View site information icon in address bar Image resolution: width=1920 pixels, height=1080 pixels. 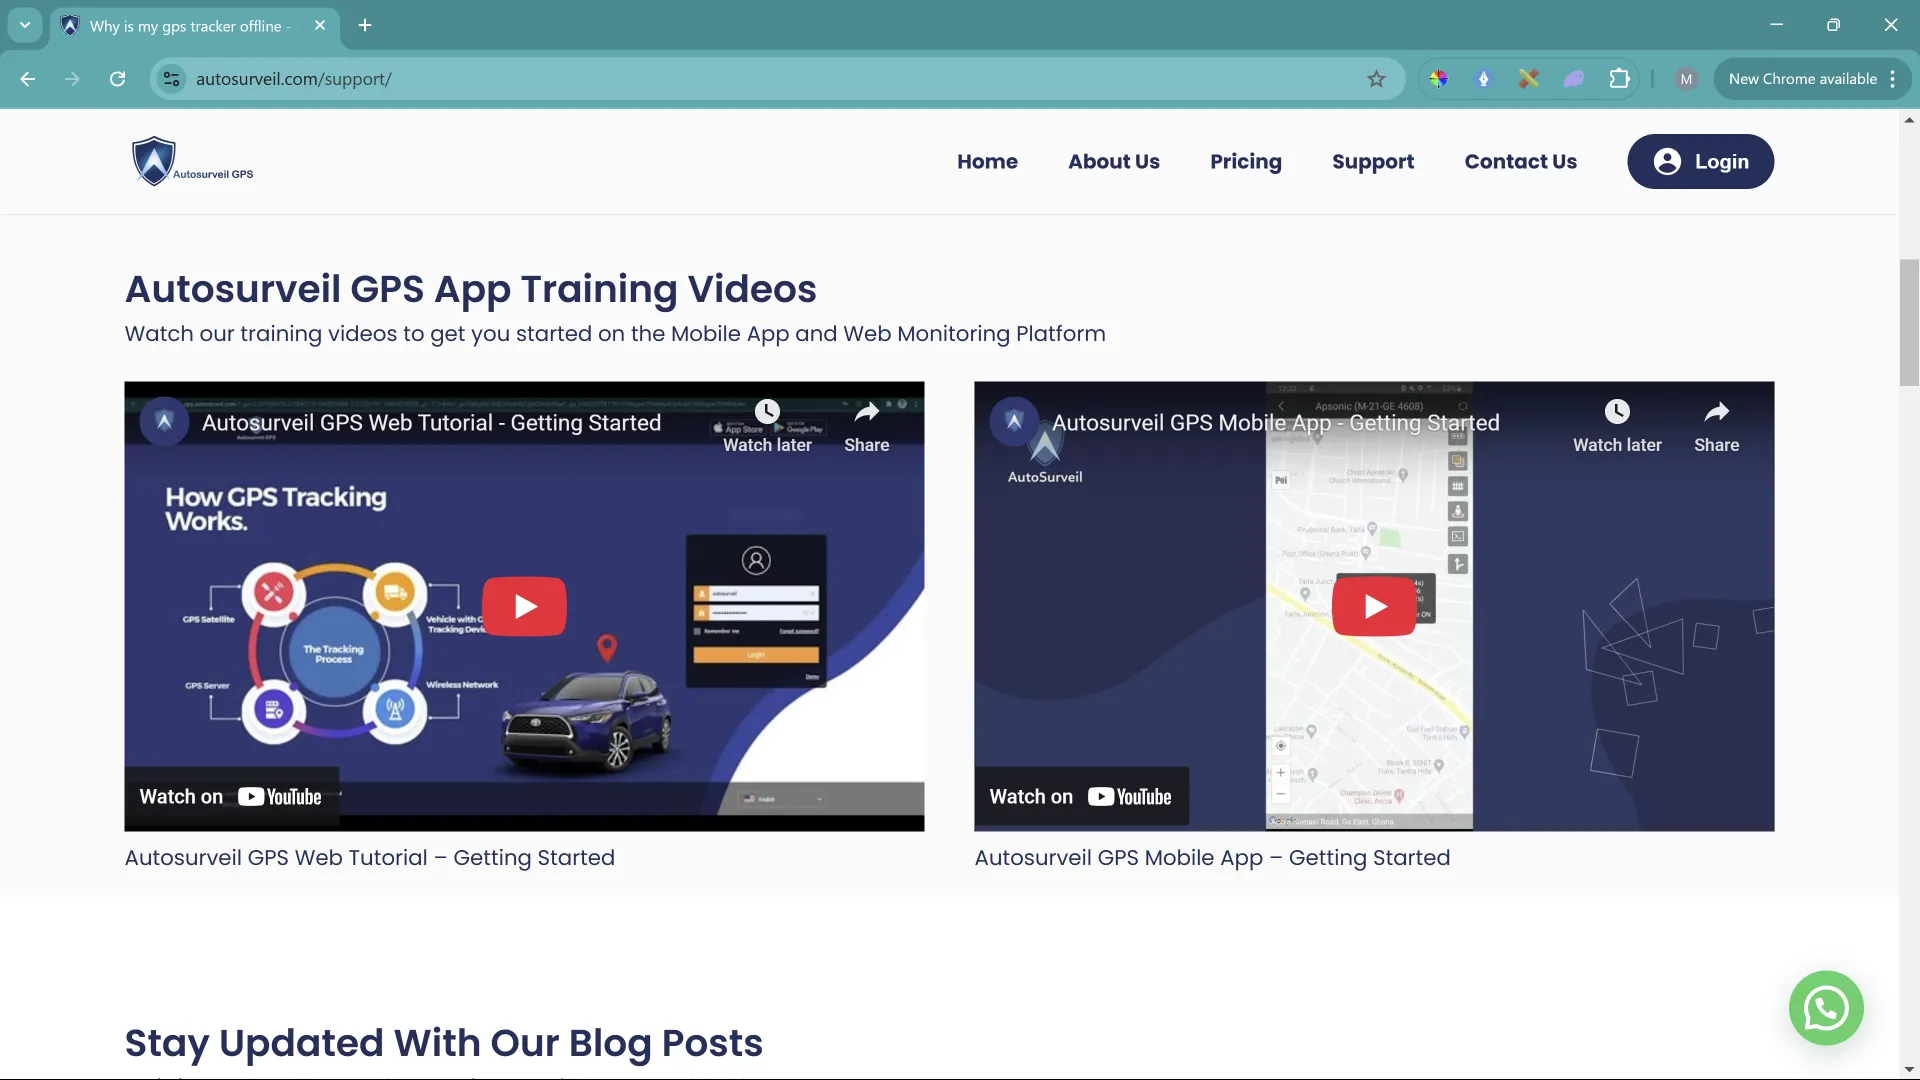click(x=172, y=79)
